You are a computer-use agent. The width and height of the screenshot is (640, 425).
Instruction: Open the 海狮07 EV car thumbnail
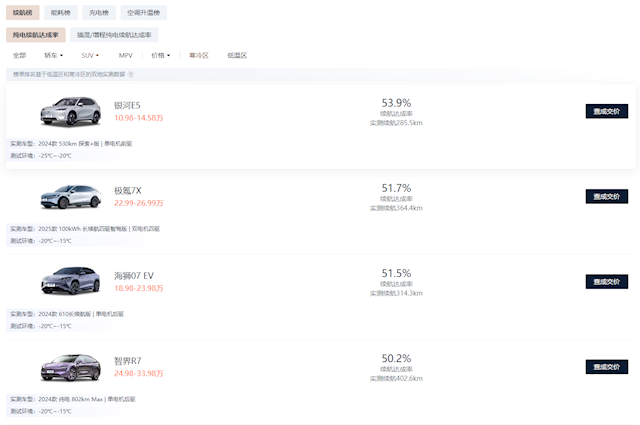71,281
